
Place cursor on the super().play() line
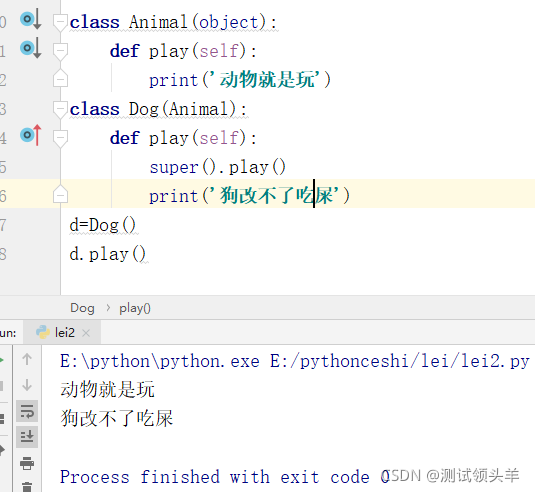tap(218, 168)
